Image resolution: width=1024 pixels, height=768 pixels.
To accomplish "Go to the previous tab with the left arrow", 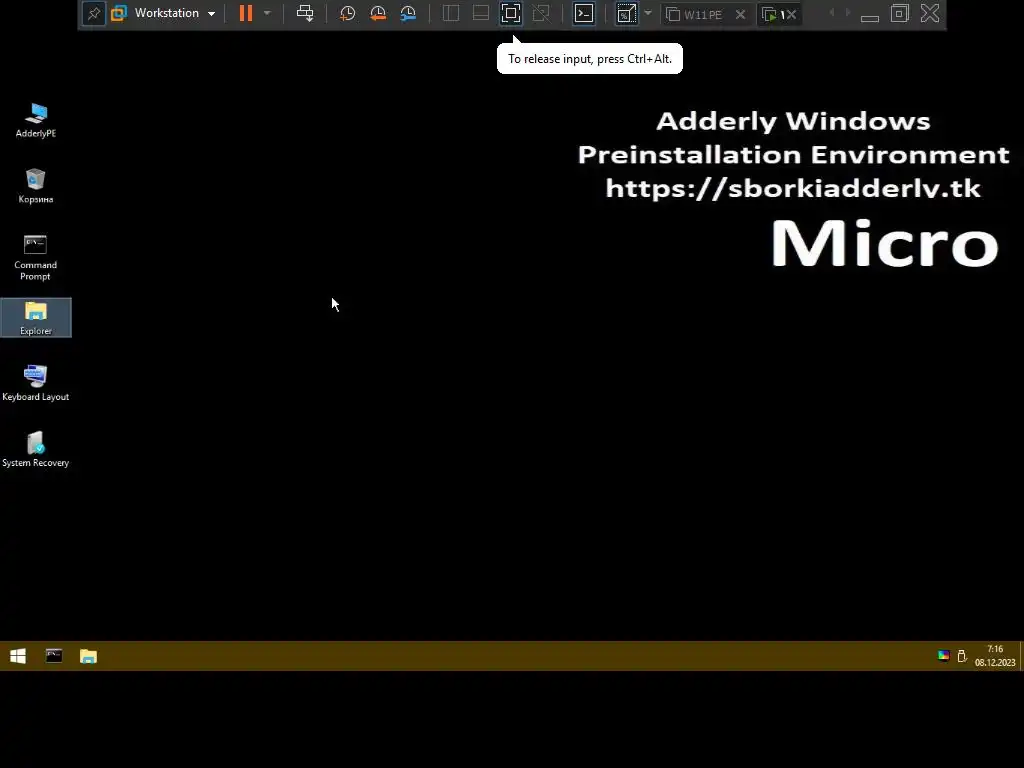I will 831,13.
